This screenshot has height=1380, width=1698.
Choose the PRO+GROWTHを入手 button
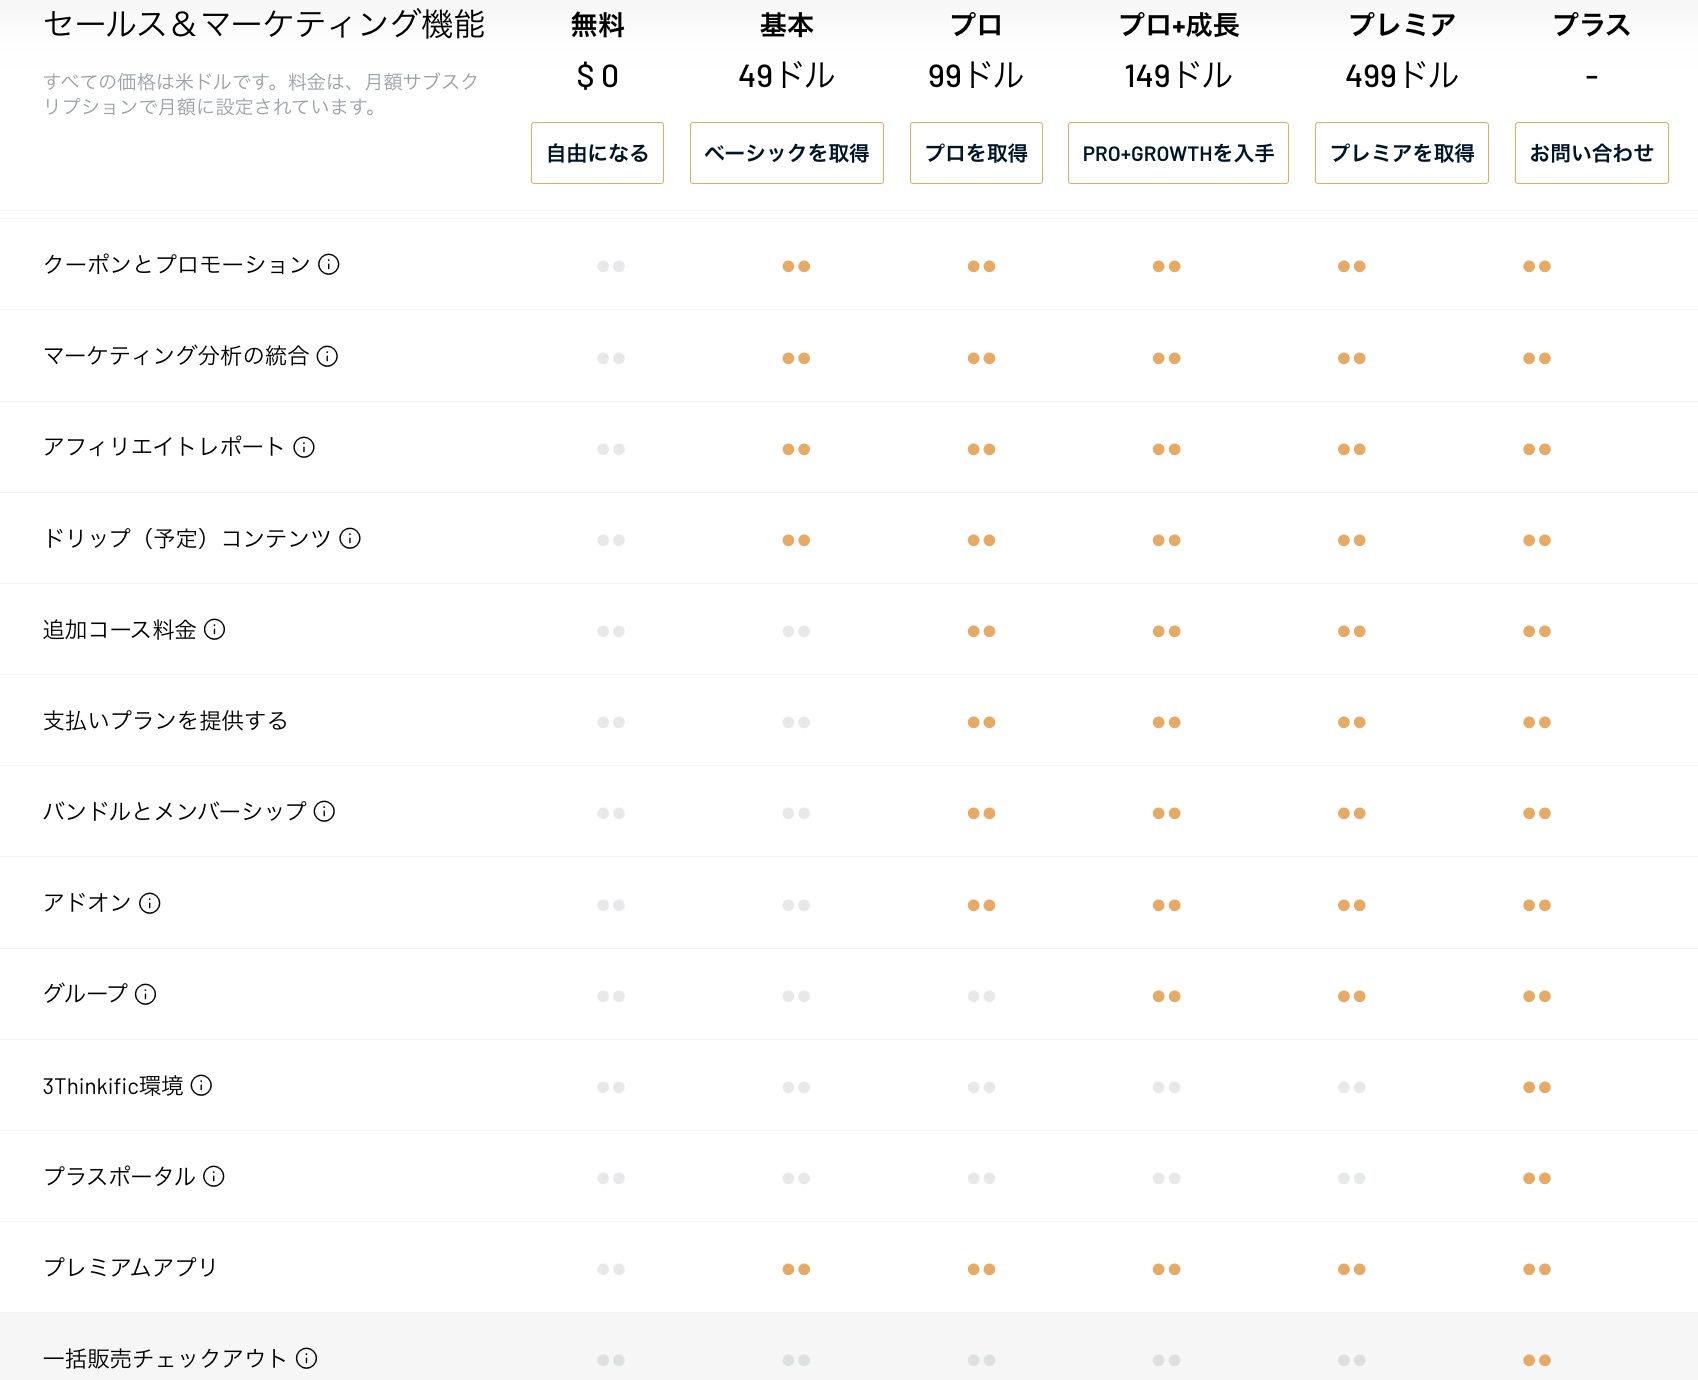coord(1178,153)
